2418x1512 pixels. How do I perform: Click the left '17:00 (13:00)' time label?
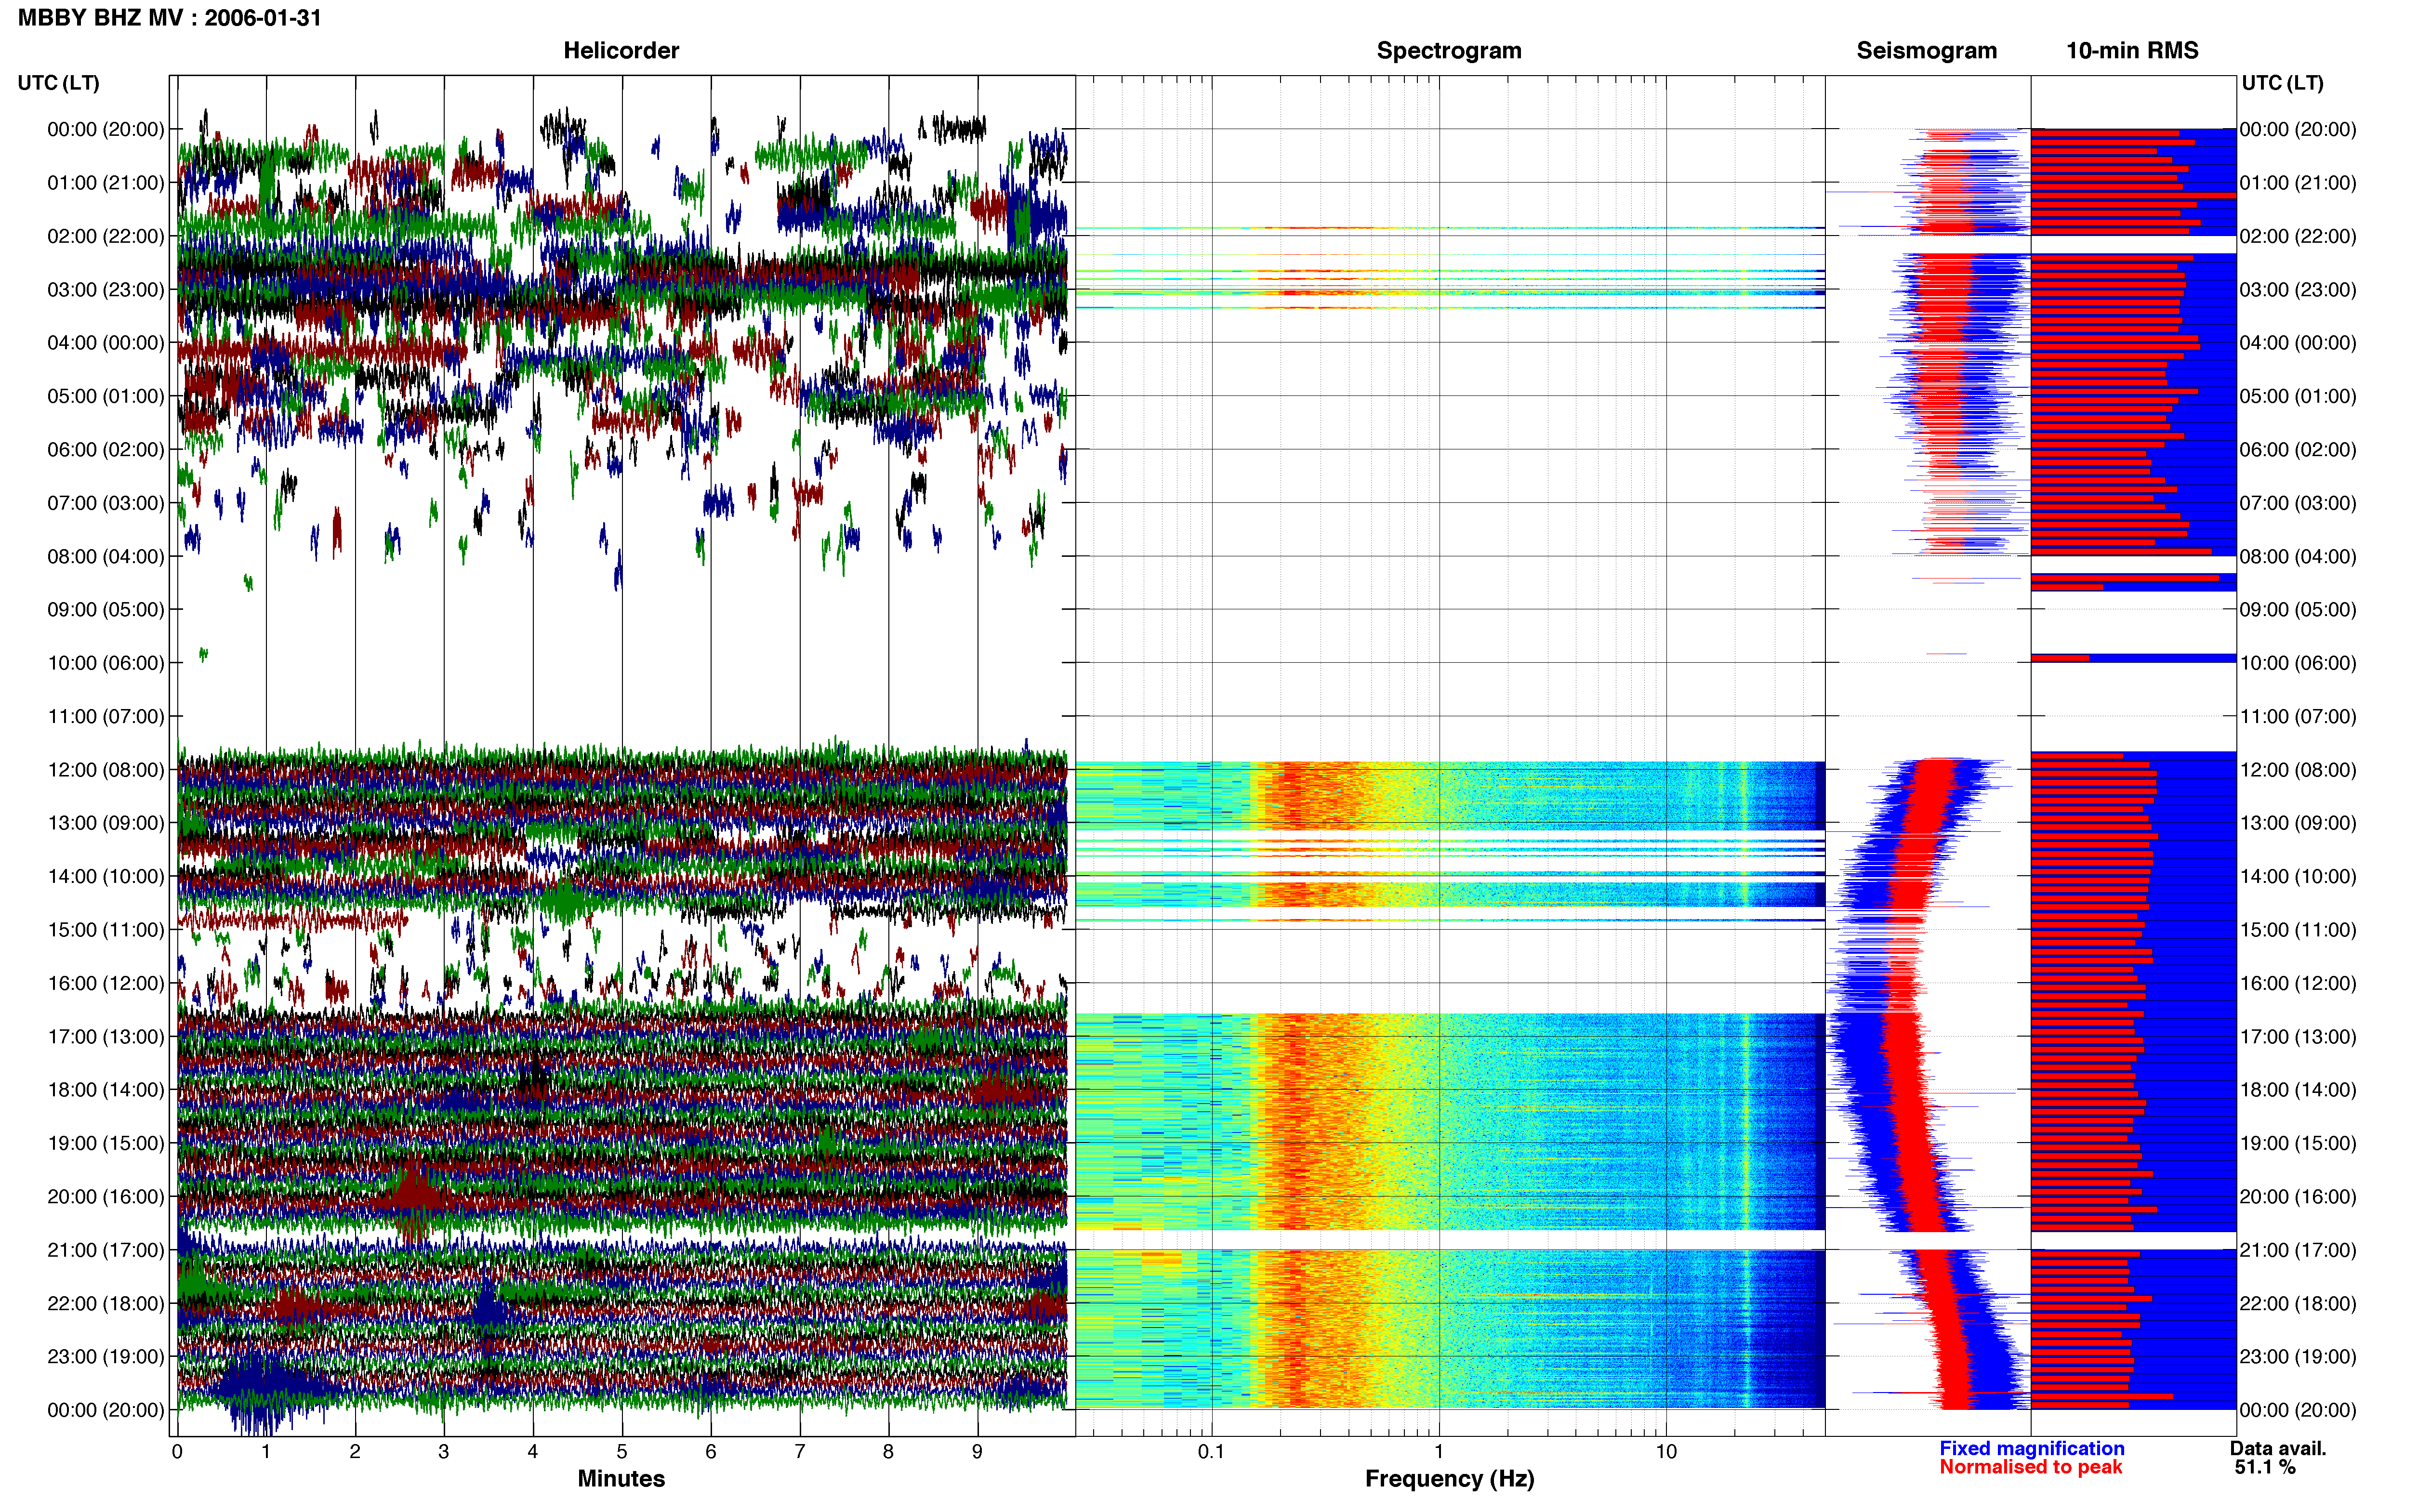(106, 1036)
